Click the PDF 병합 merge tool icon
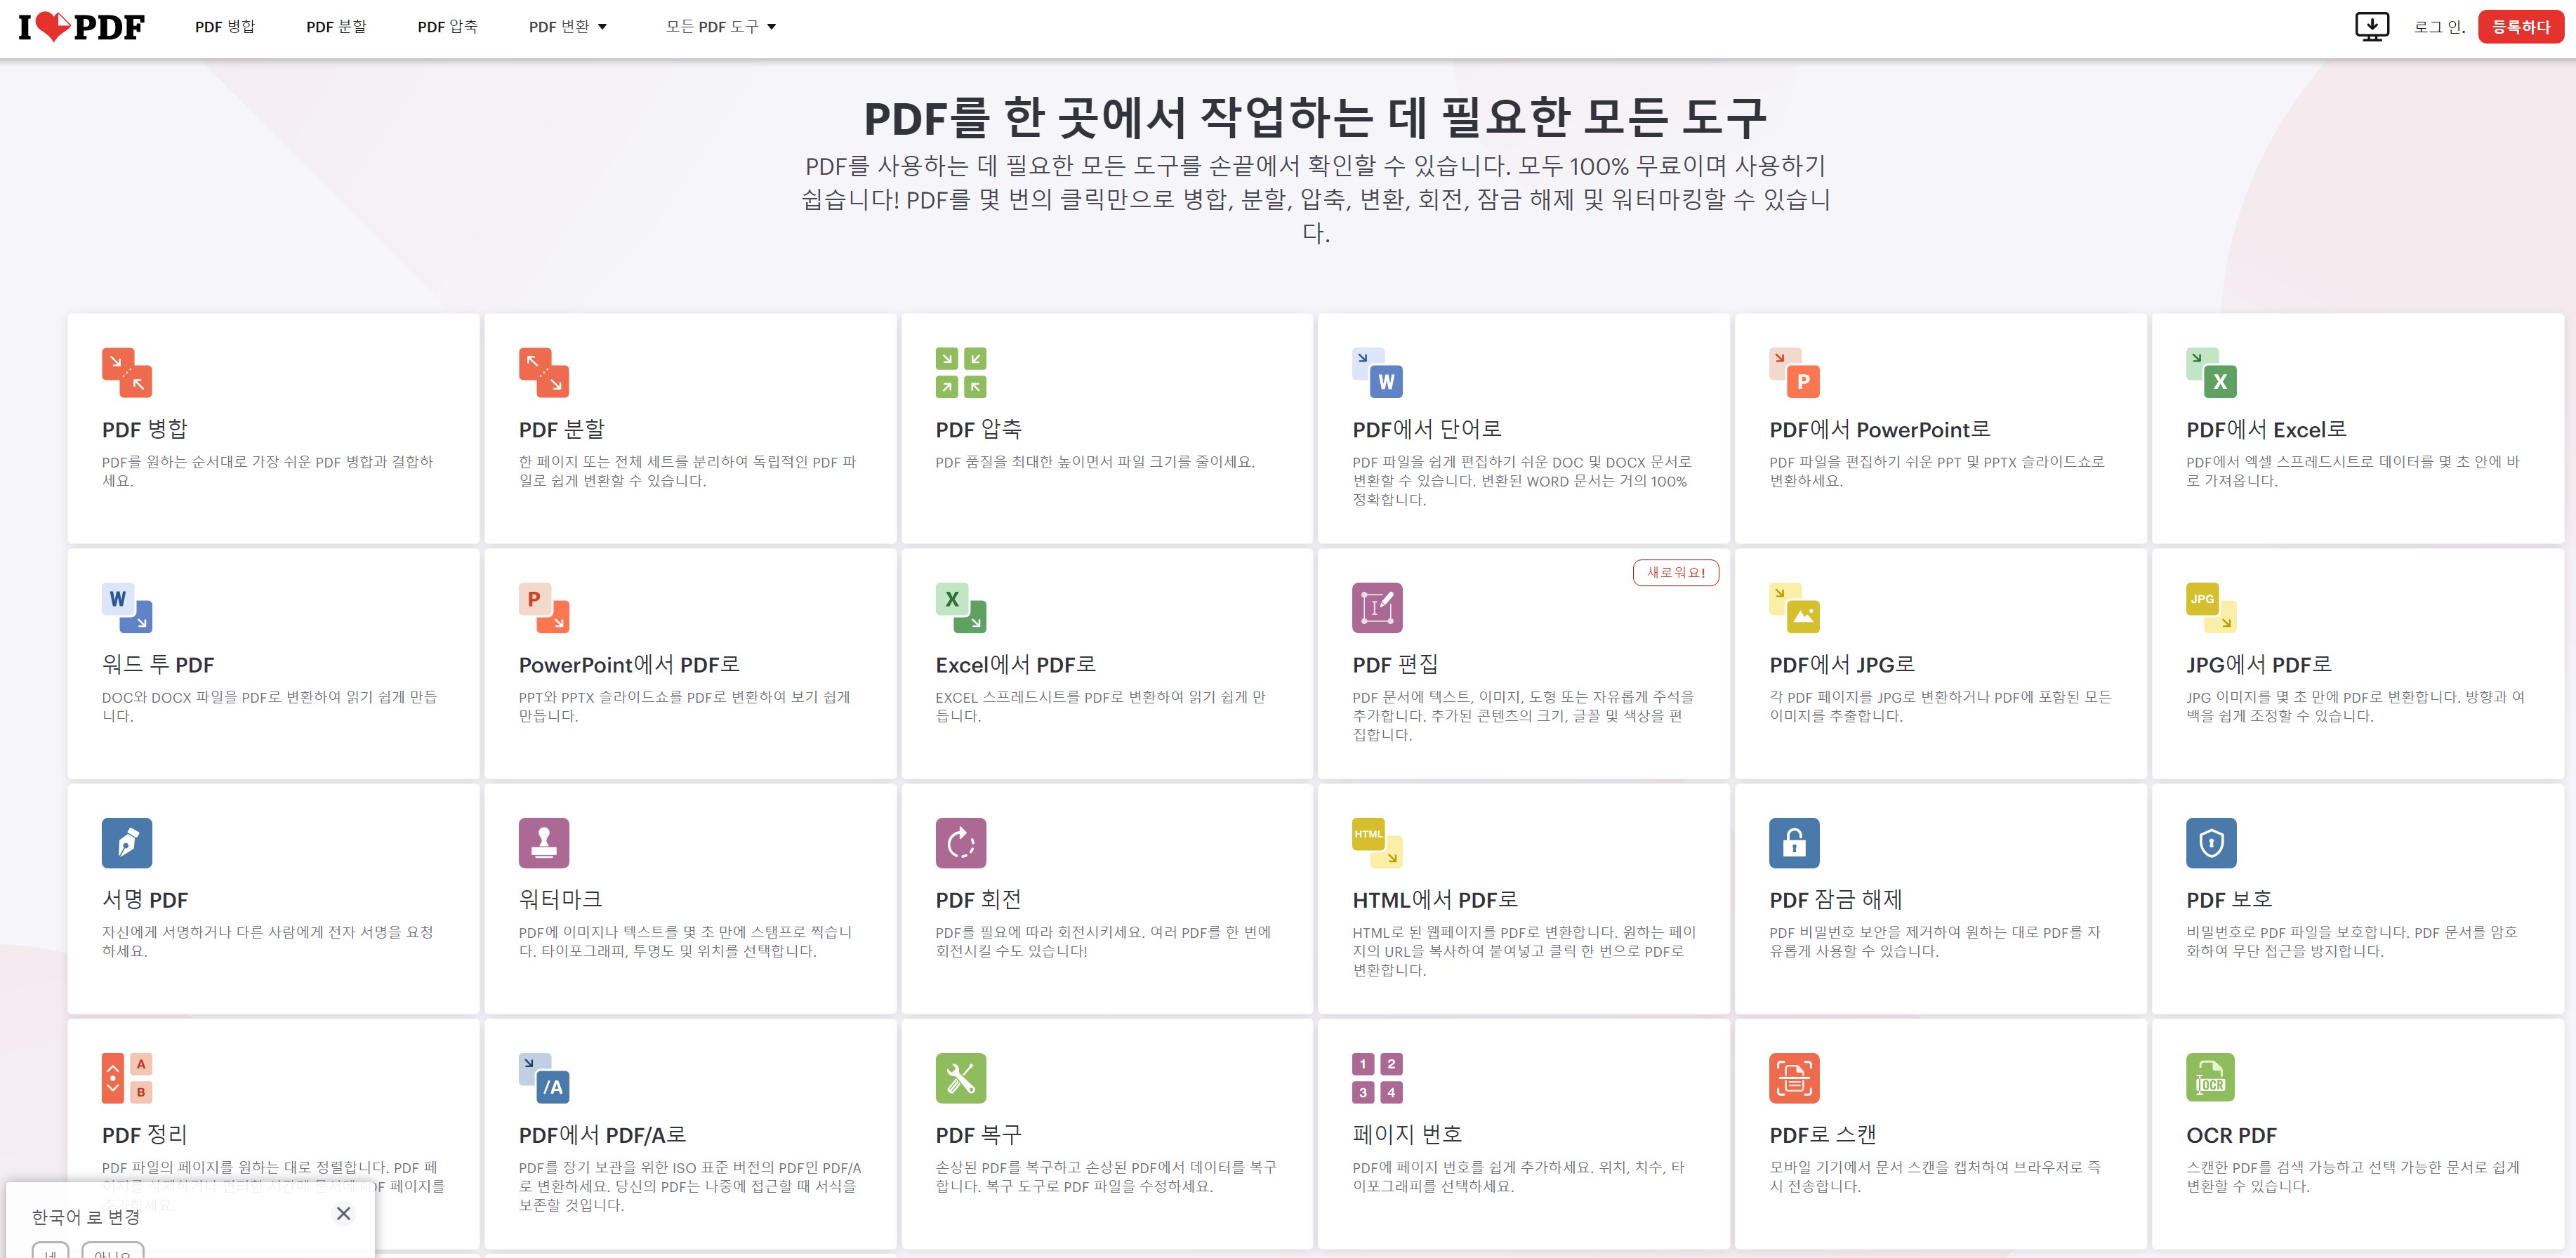This screenshot has width=2576, height=1258. point(127,373)
